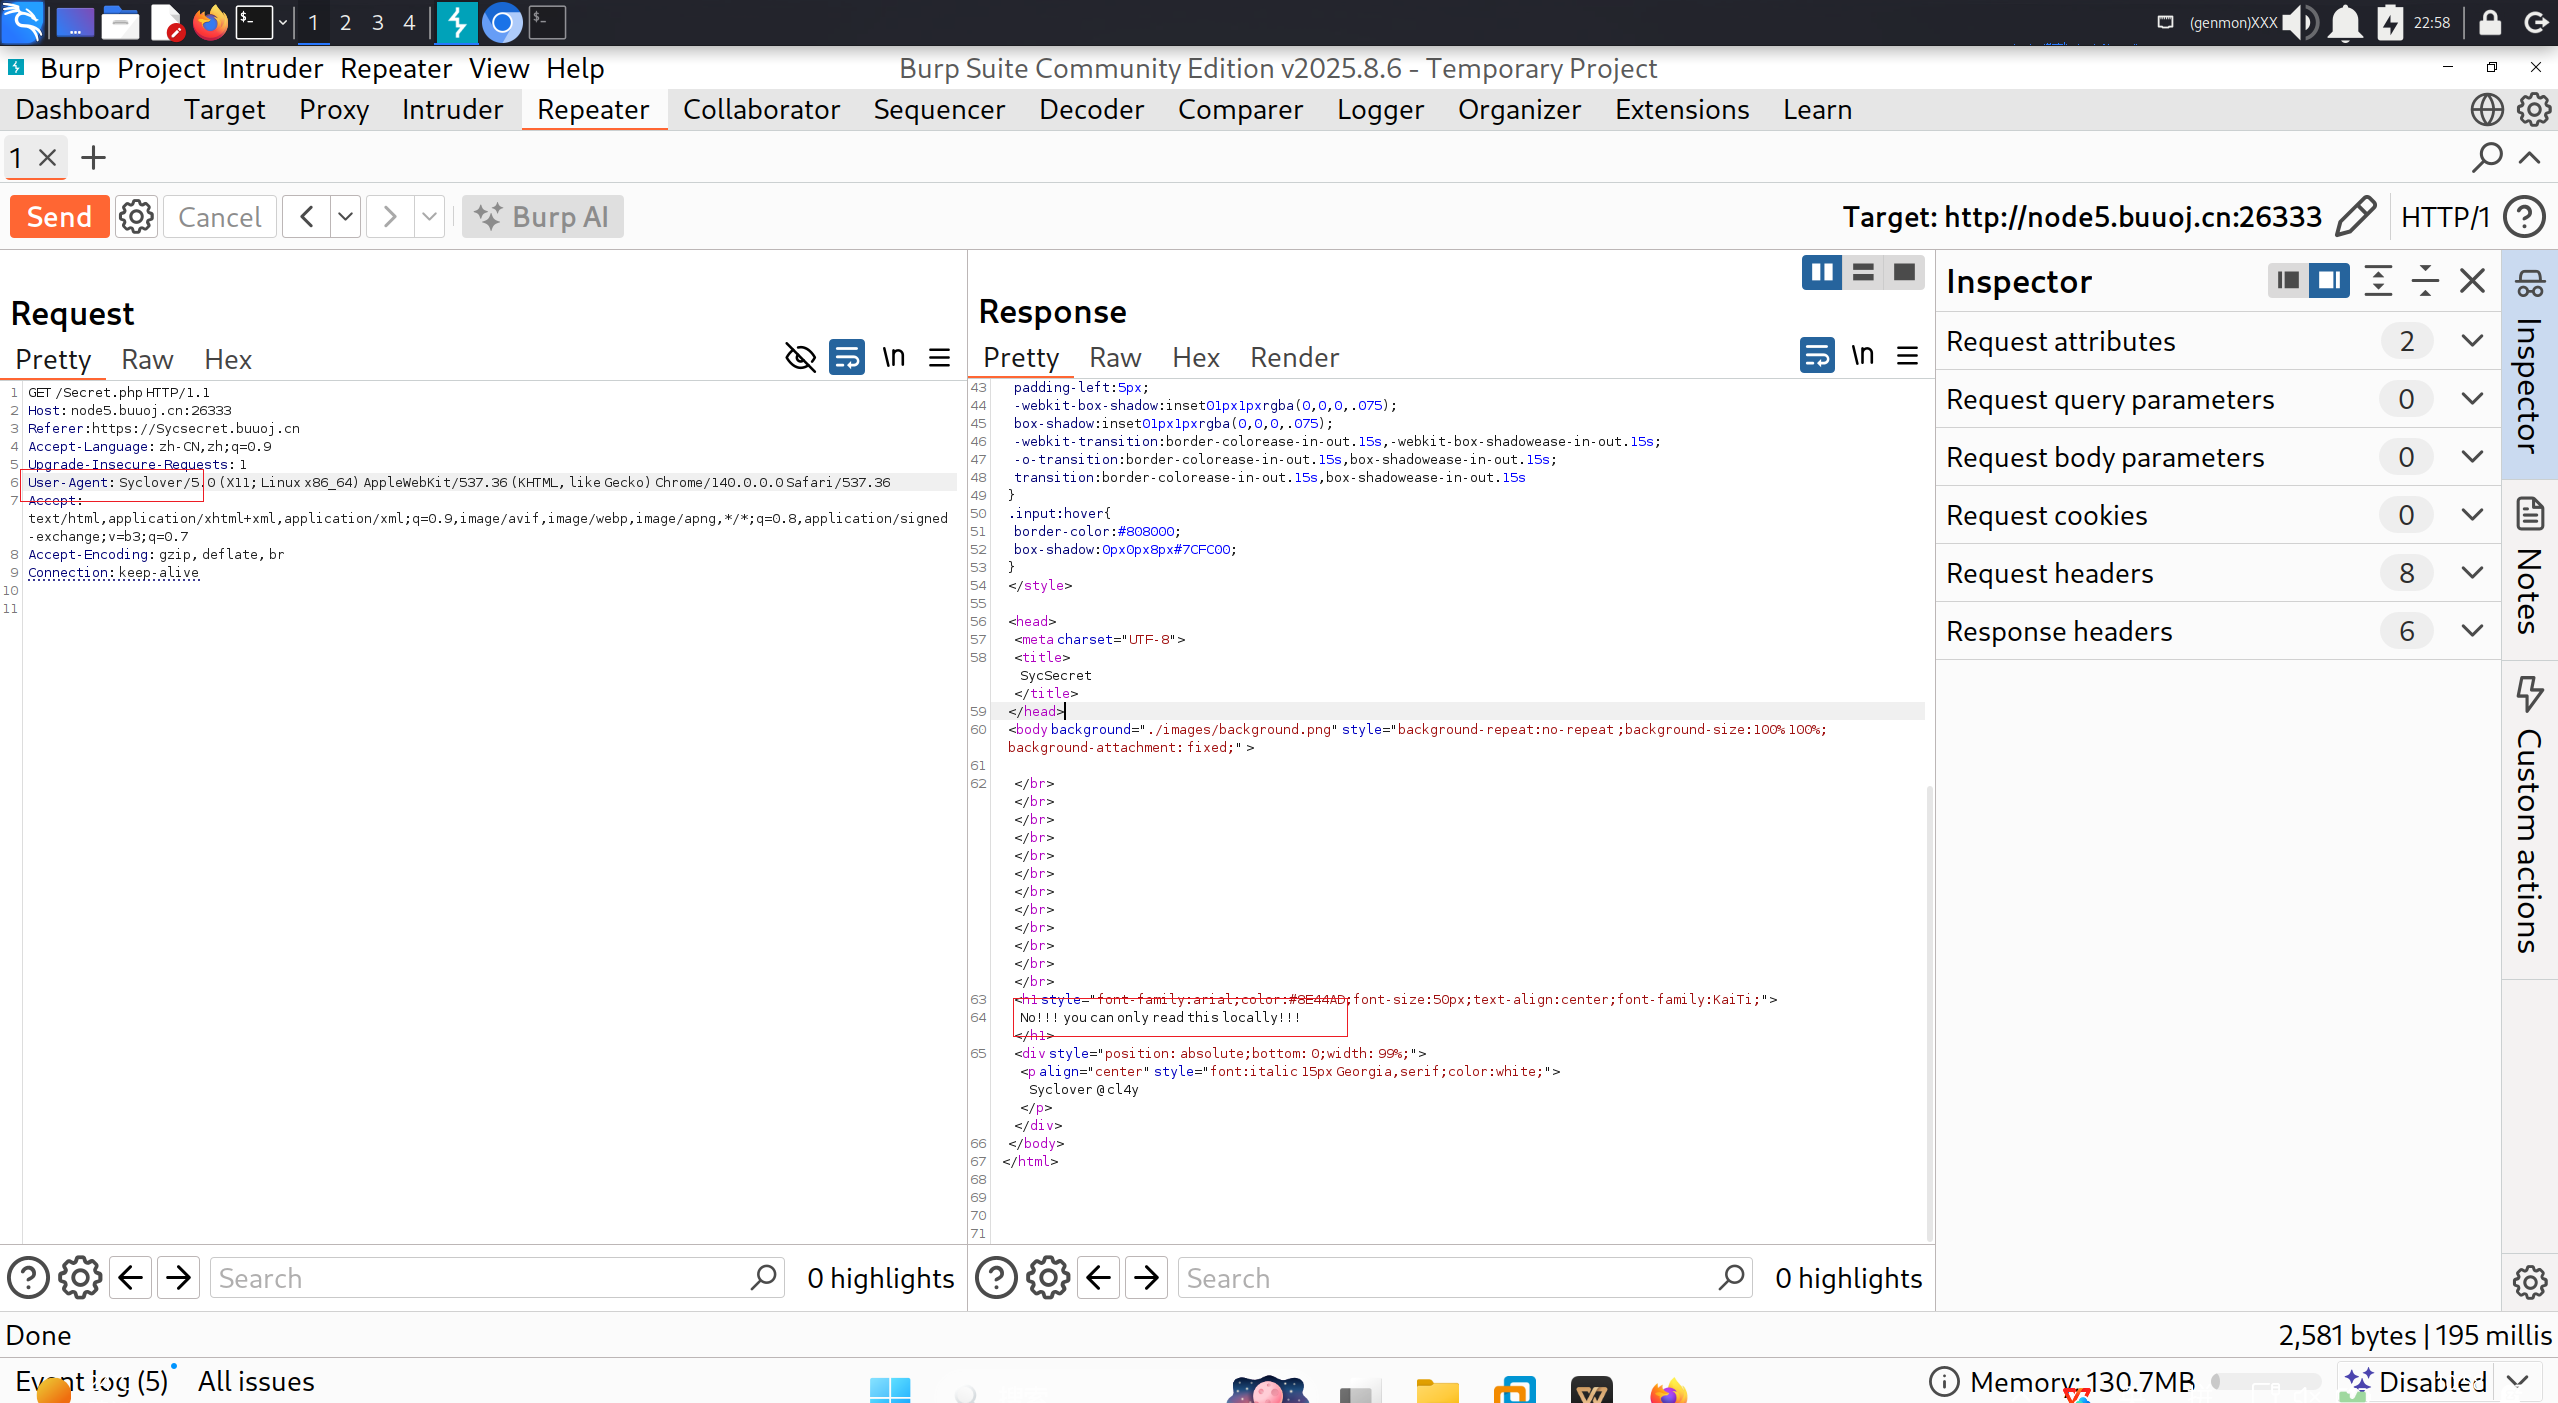This screenshot has width=2558, height=1403.
Task: Click the globe icon in top bar
Action: (x=2486, y=110)
